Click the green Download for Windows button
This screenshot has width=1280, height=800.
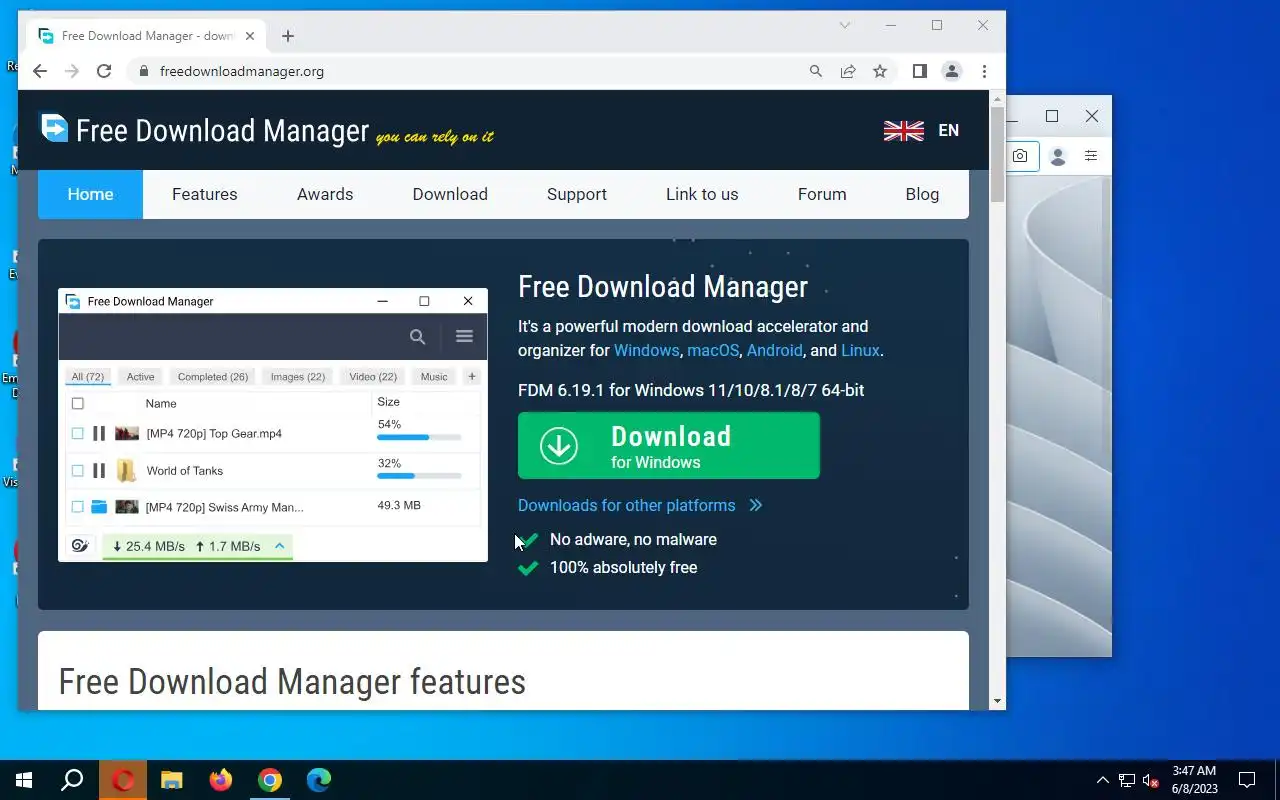[x=669, y=446]
